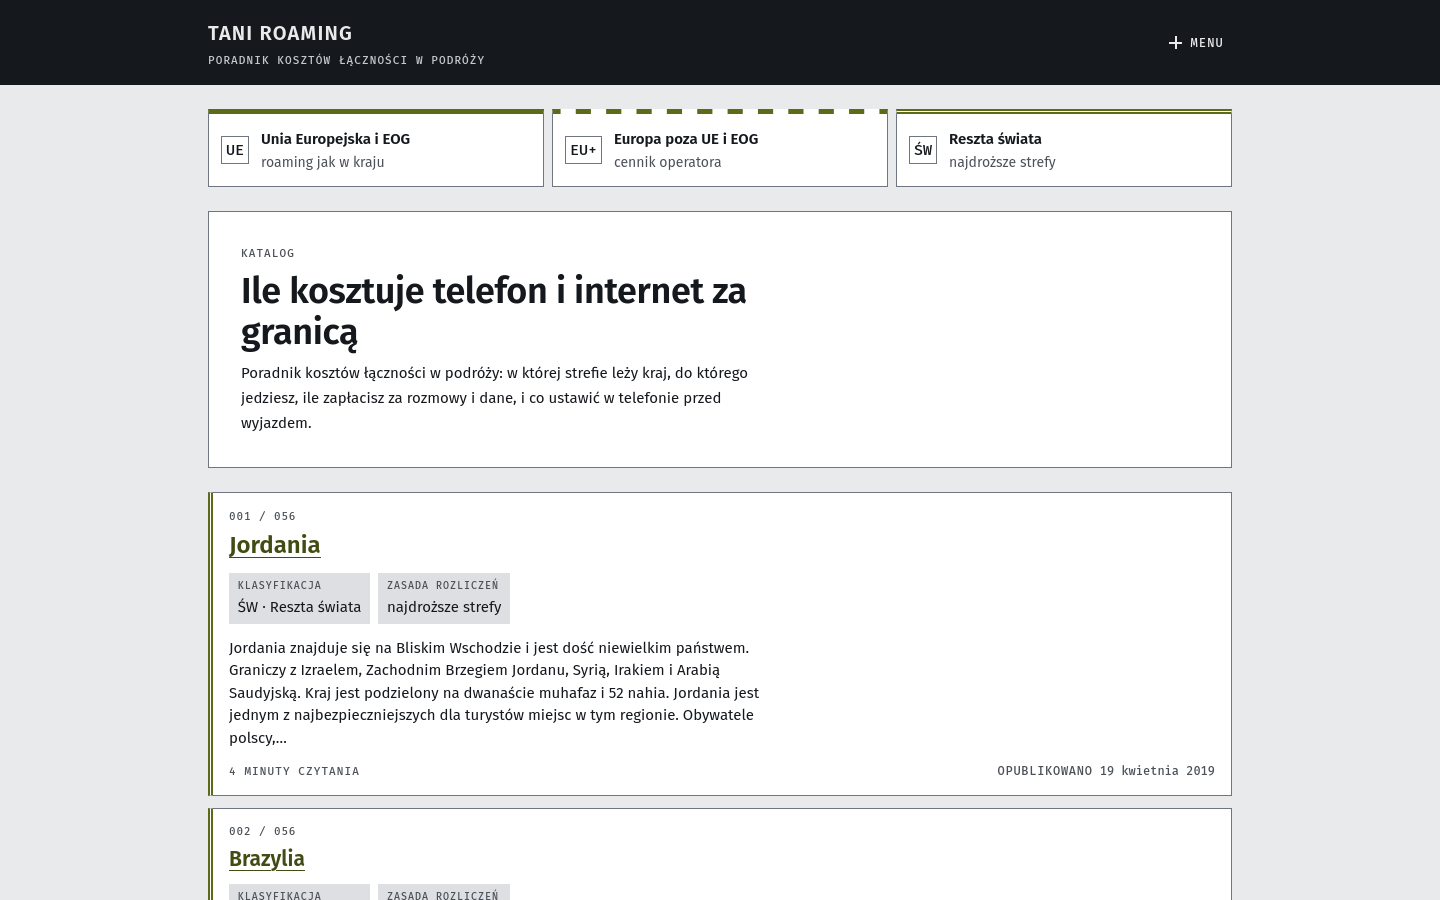1440x900 pixels.
Task: Click the cennik operatora caption
Action: (667, 162)
